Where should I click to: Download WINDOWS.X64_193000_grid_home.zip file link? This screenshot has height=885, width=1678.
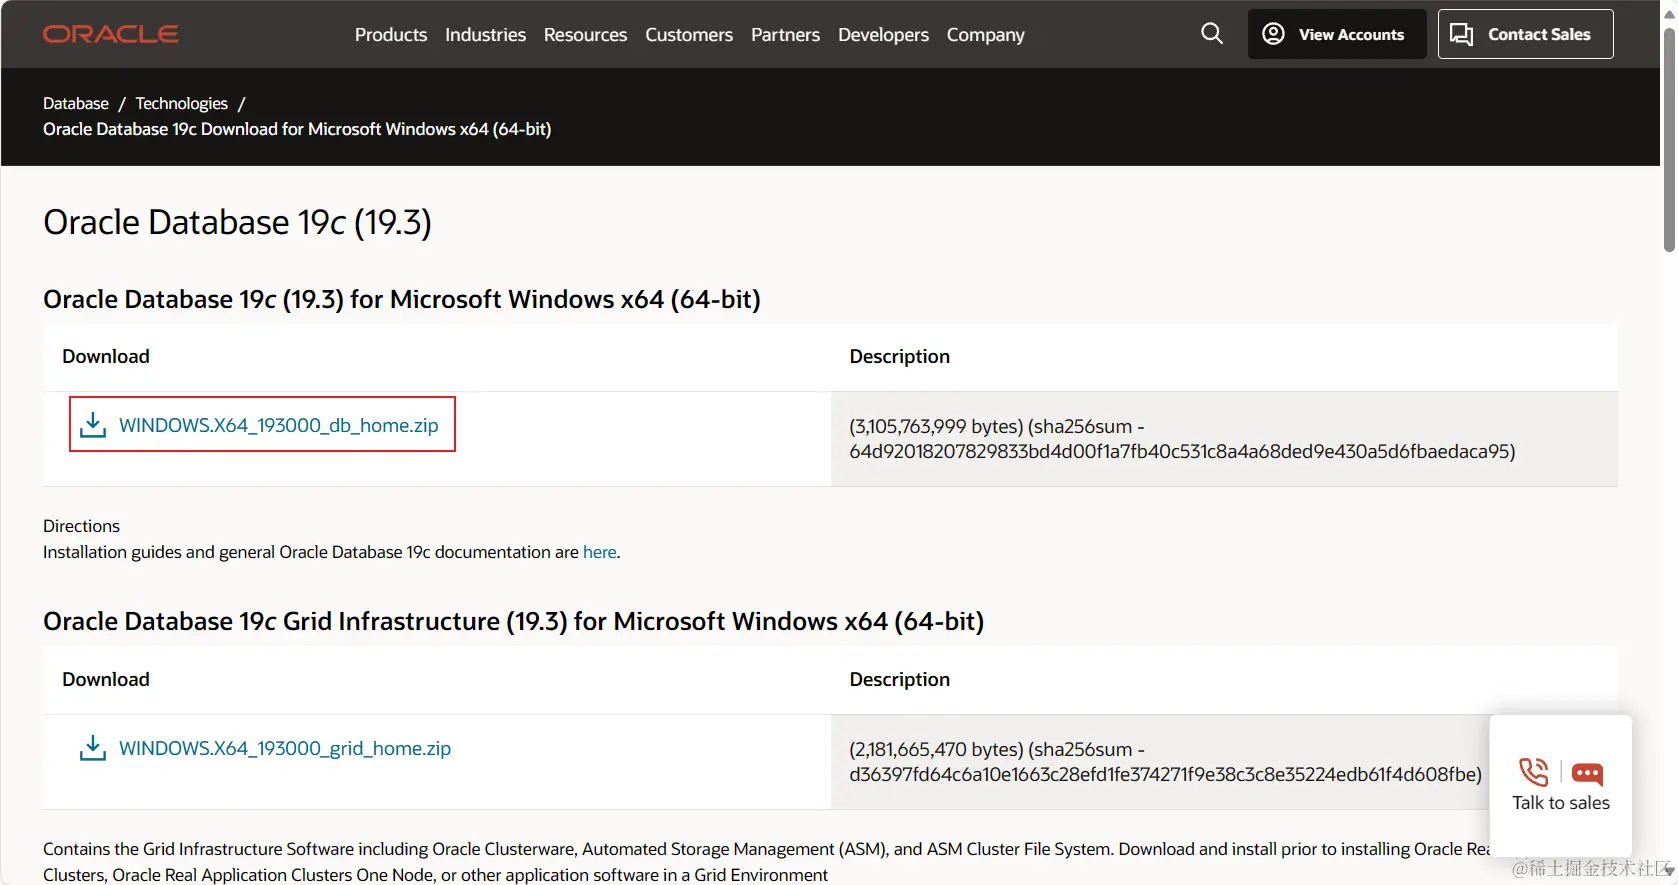pyautogui.click(x=284, y=748)
